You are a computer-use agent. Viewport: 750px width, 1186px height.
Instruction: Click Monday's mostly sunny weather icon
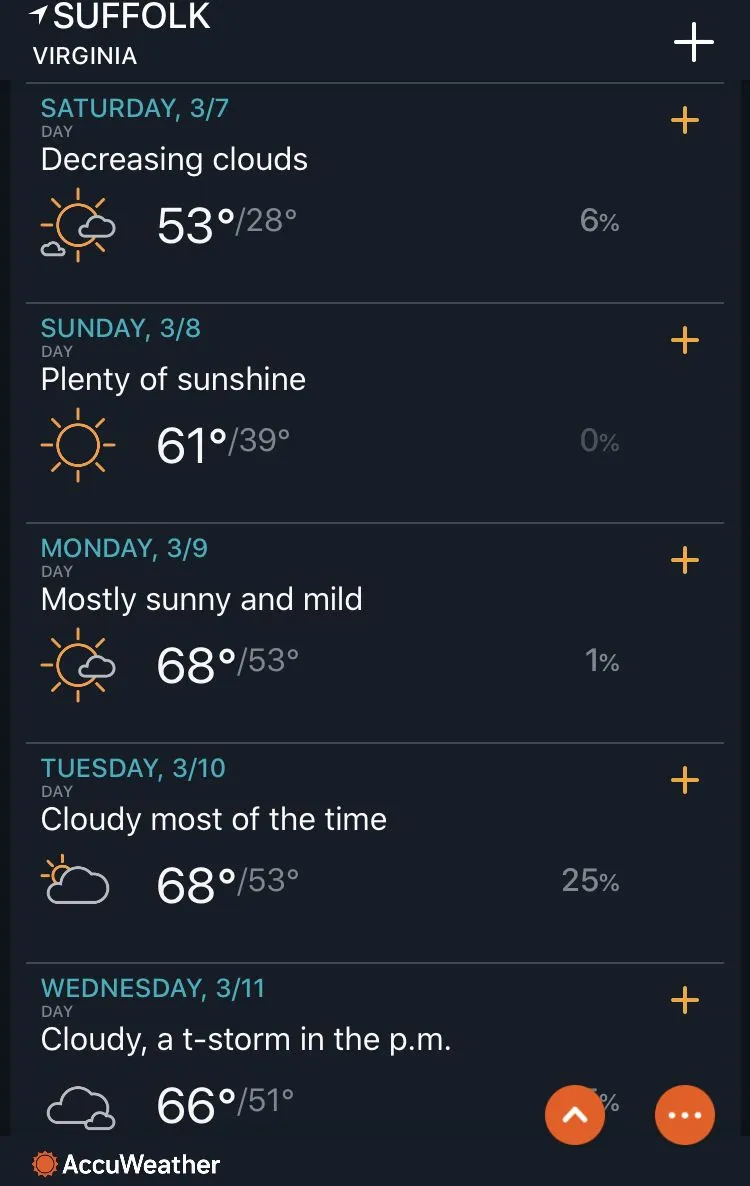[x=78, y=666]
